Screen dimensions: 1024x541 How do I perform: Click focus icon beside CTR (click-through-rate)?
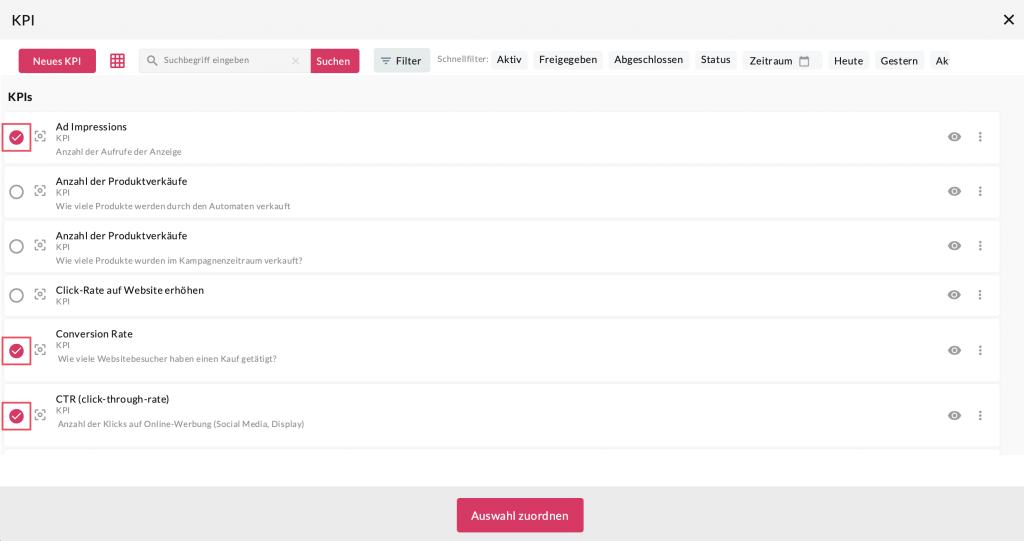point(40,415)
